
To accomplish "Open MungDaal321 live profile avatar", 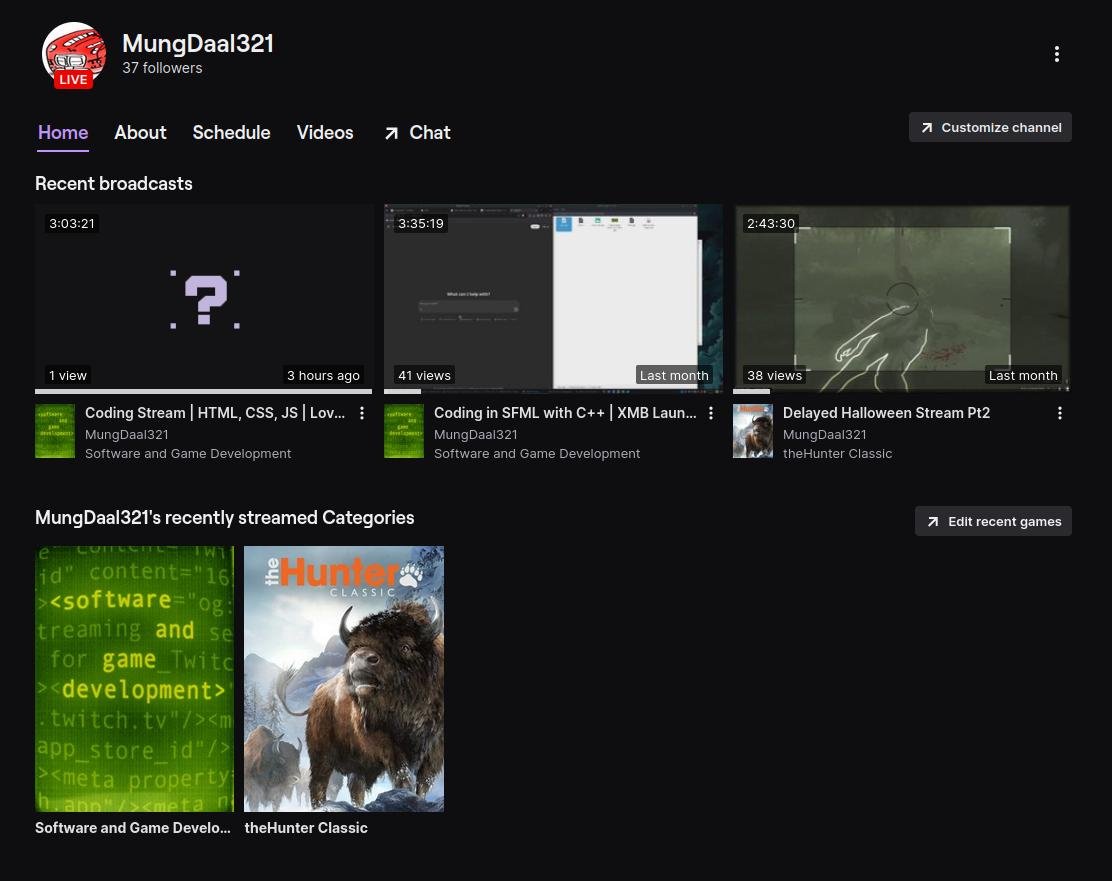I will point(74,55).
